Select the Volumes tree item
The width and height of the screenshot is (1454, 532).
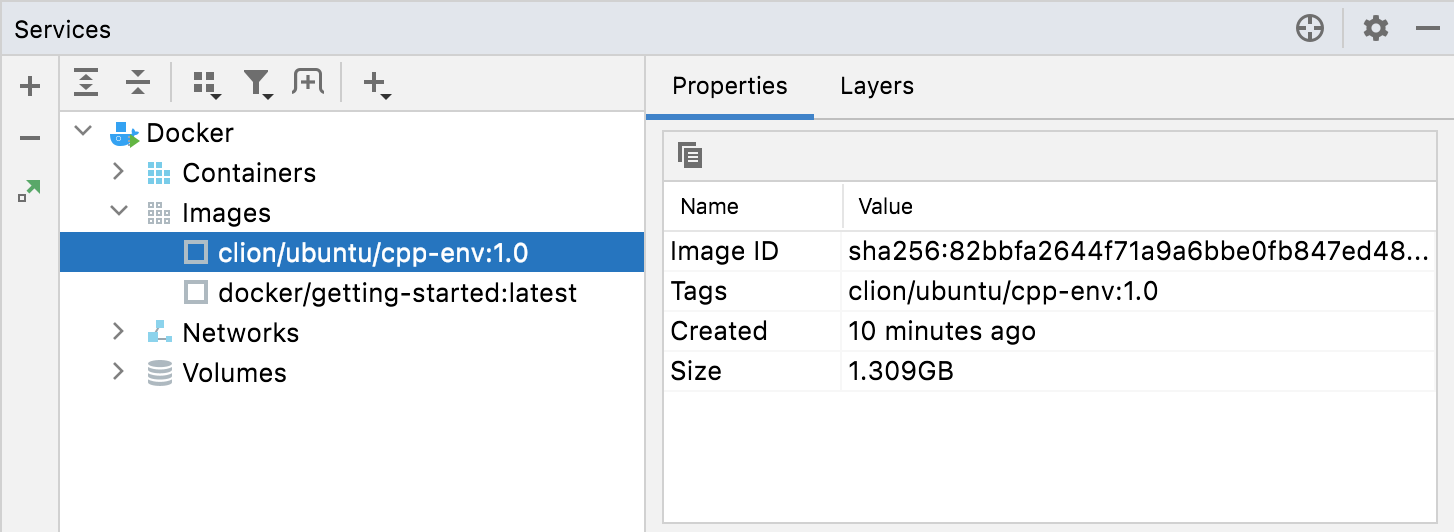(235, 373)
